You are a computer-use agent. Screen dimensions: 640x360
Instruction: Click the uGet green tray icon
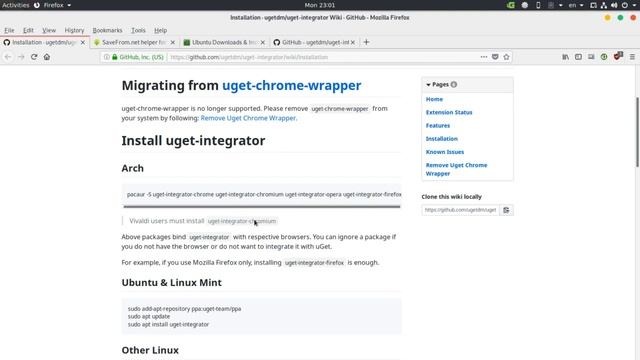(511, 5)
